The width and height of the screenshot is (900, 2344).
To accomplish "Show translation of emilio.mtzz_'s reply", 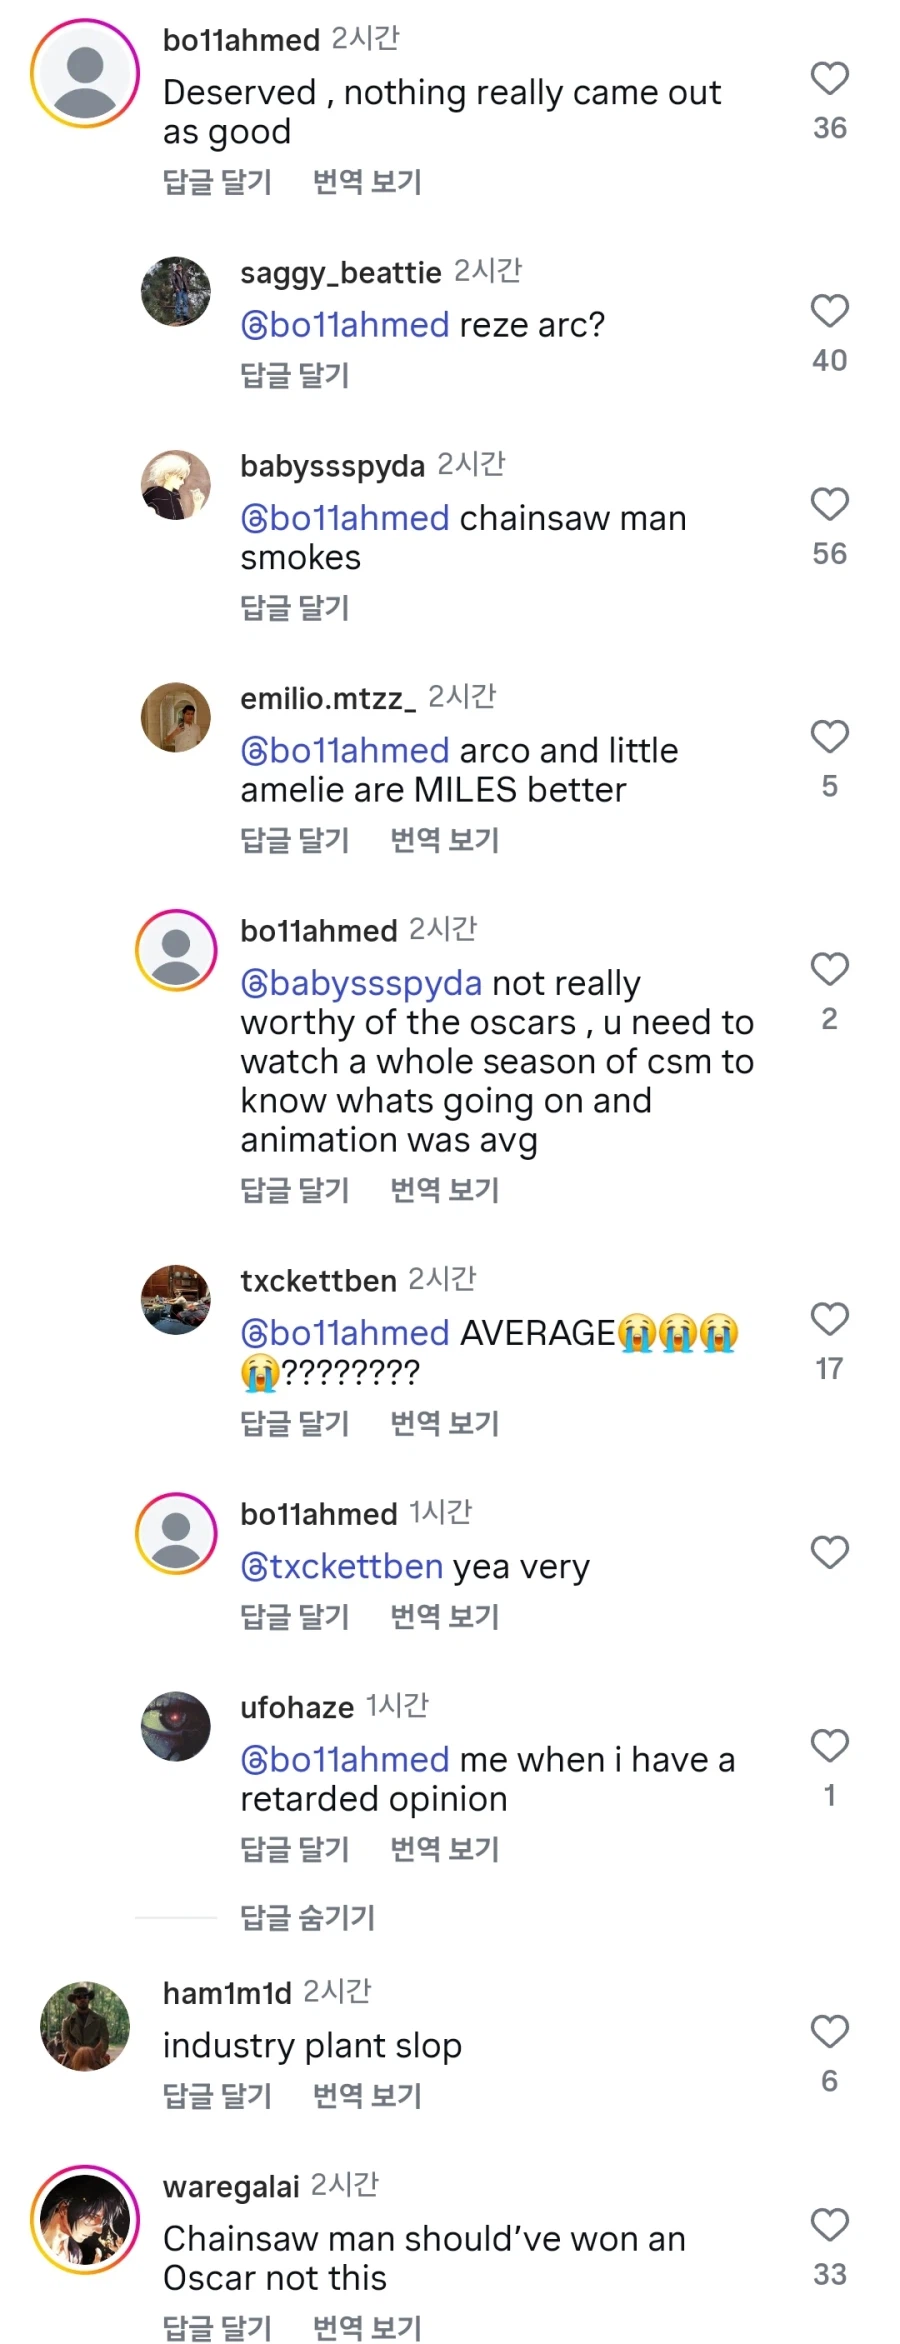I will click(x=444, y=840).
